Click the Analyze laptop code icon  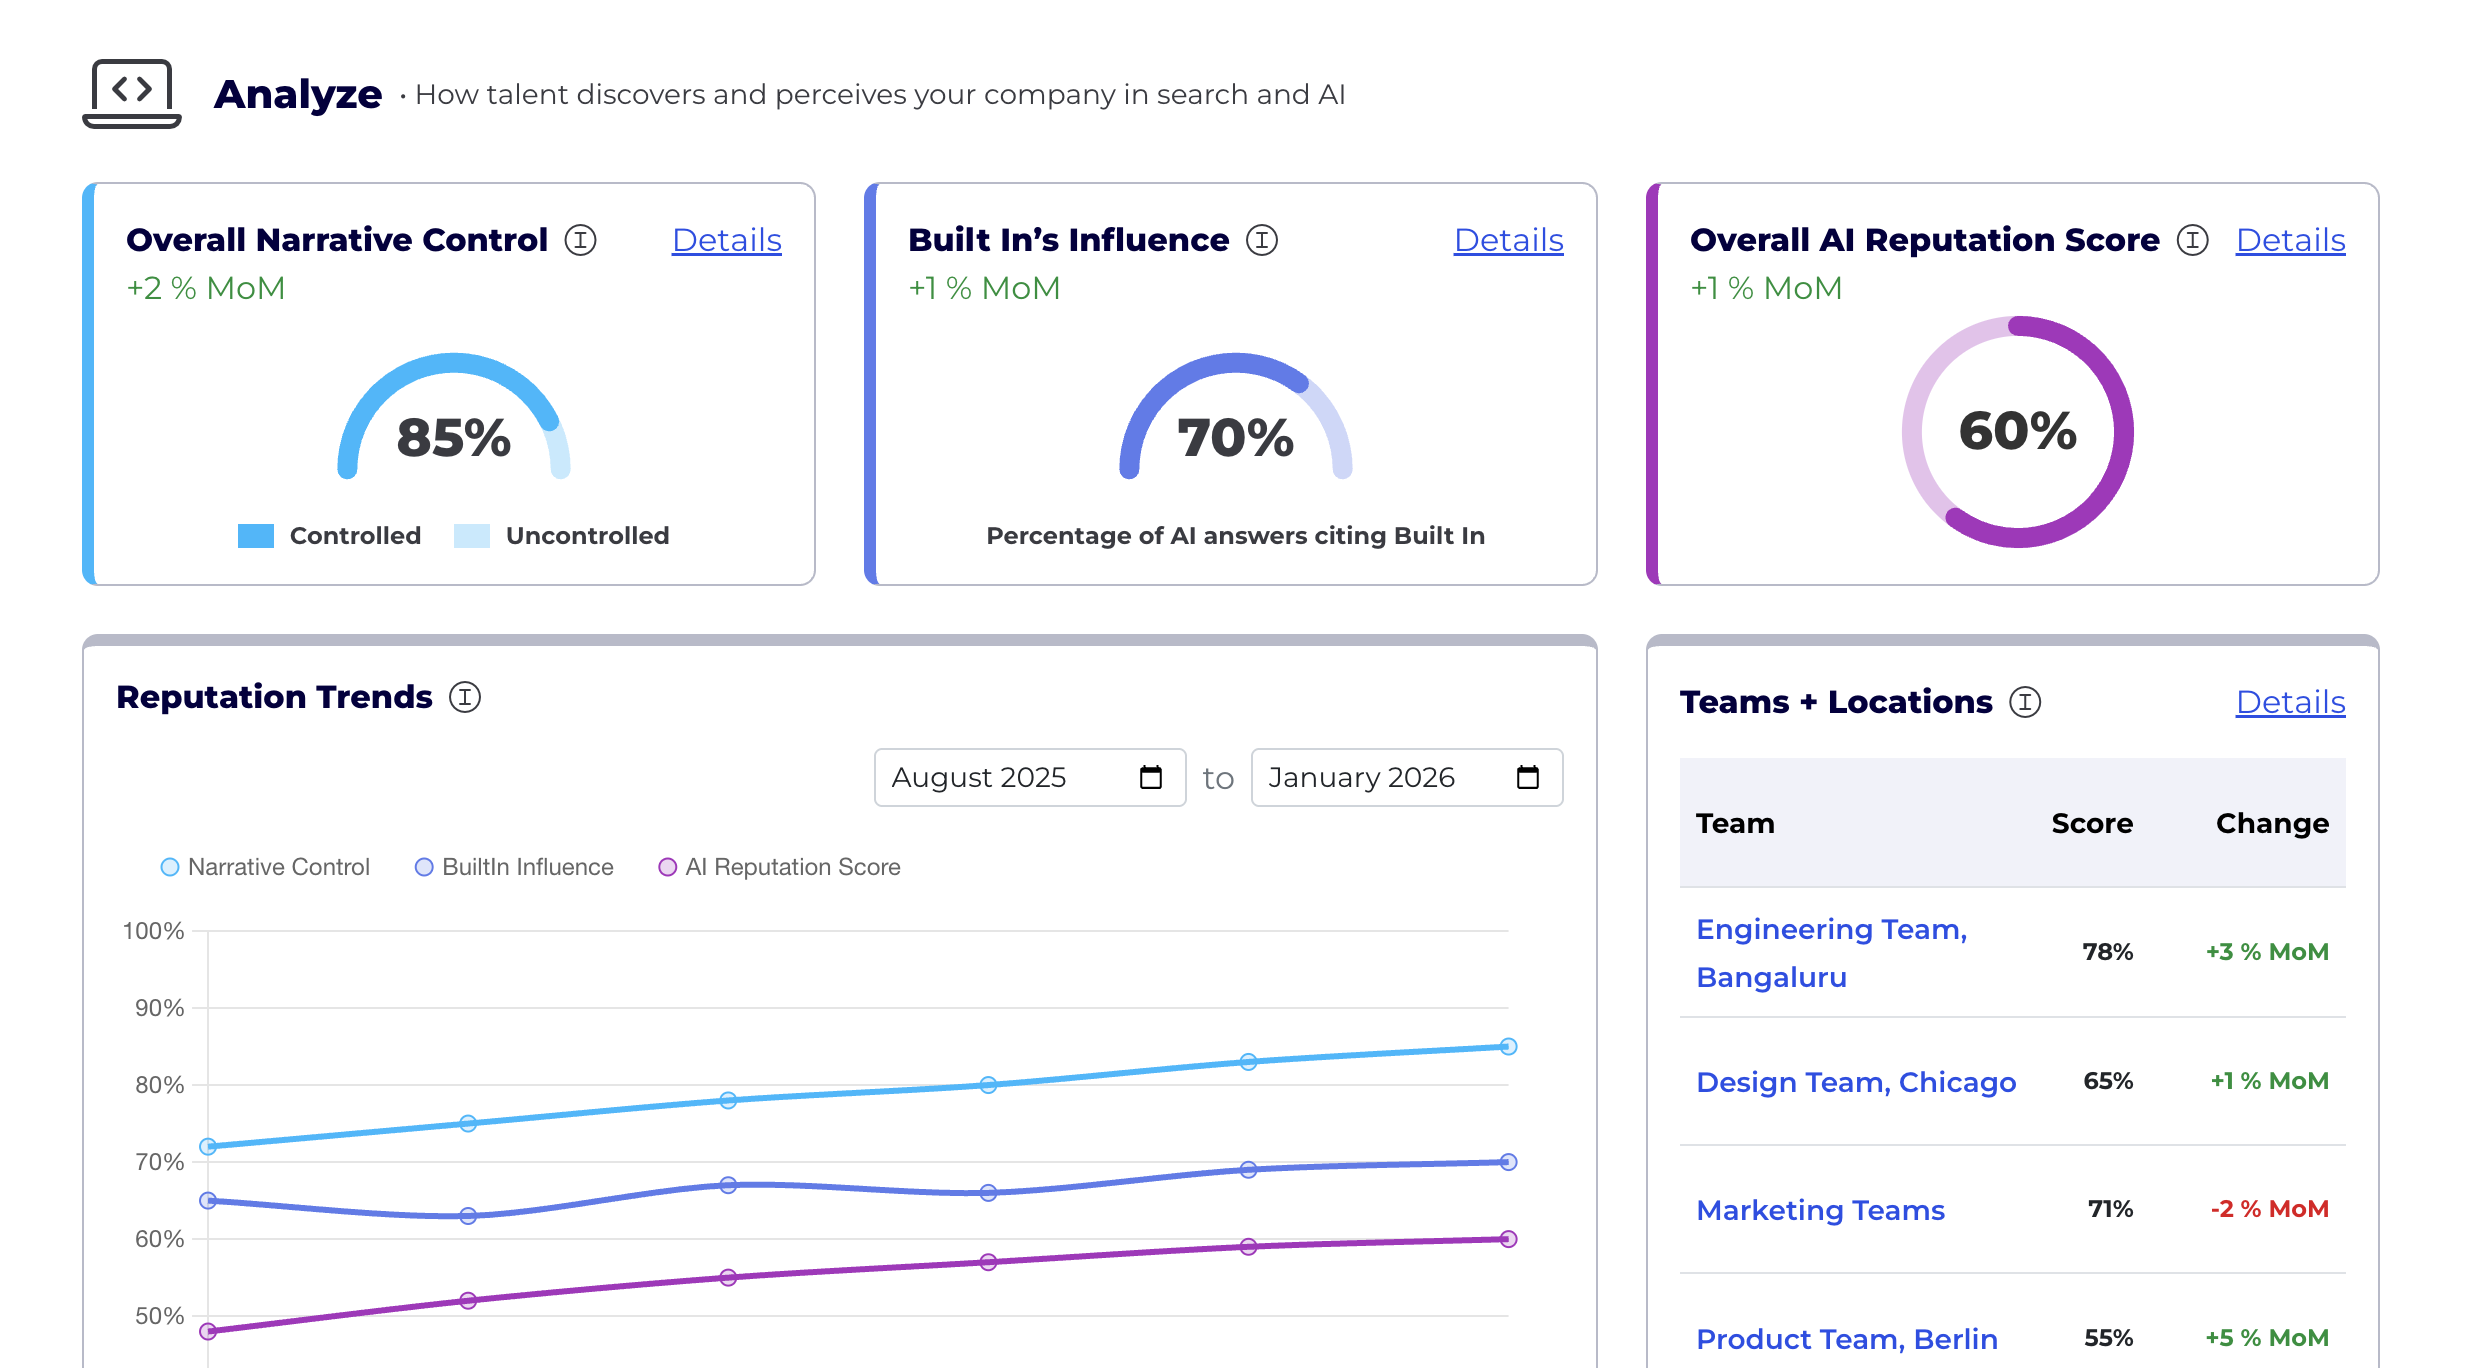click(x=132, y=94)
